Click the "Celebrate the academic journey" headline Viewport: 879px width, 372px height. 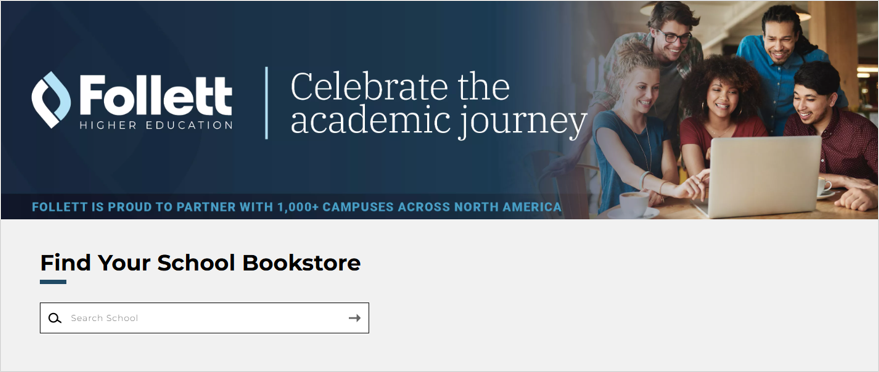pos(438,105)
